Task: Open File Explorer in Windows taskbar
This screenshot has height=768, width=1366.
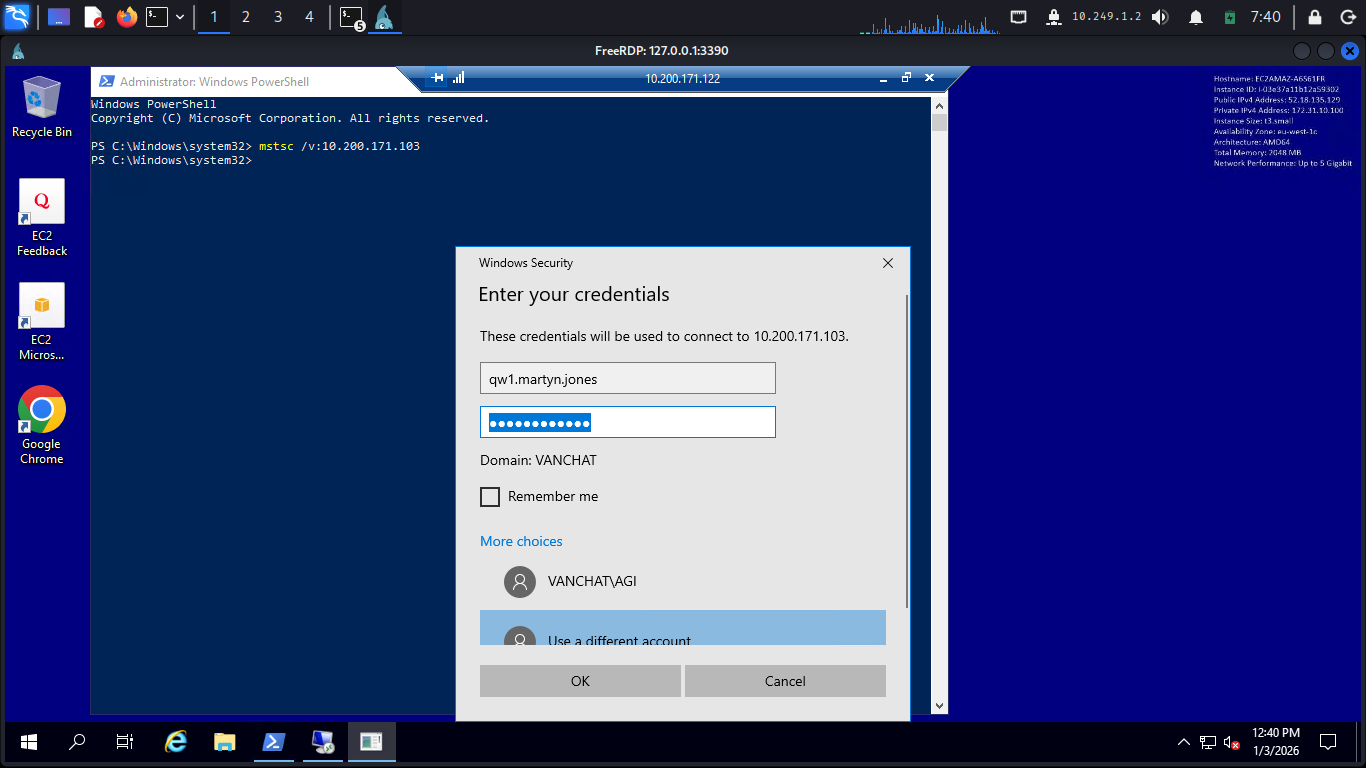Action: [x=224, y=741]
